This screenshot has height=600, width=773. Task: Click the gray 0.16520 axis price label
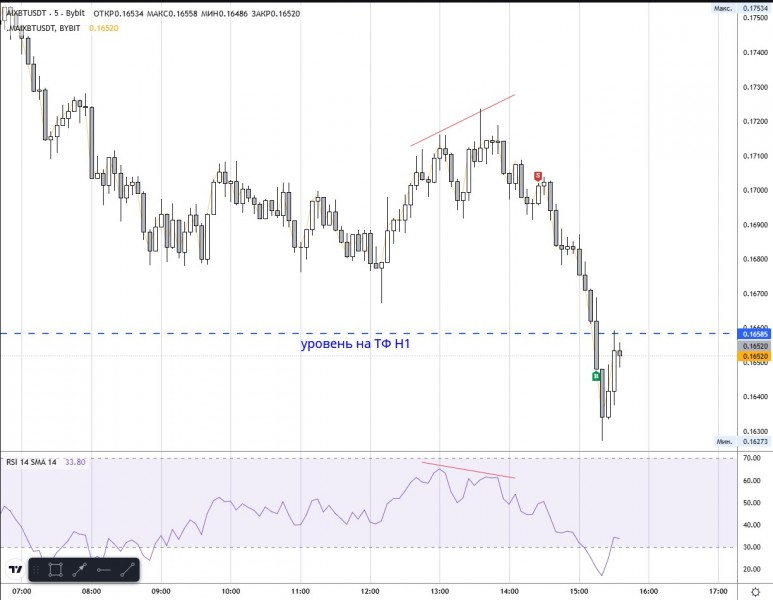pyautogui.click(x=754, y=346)
